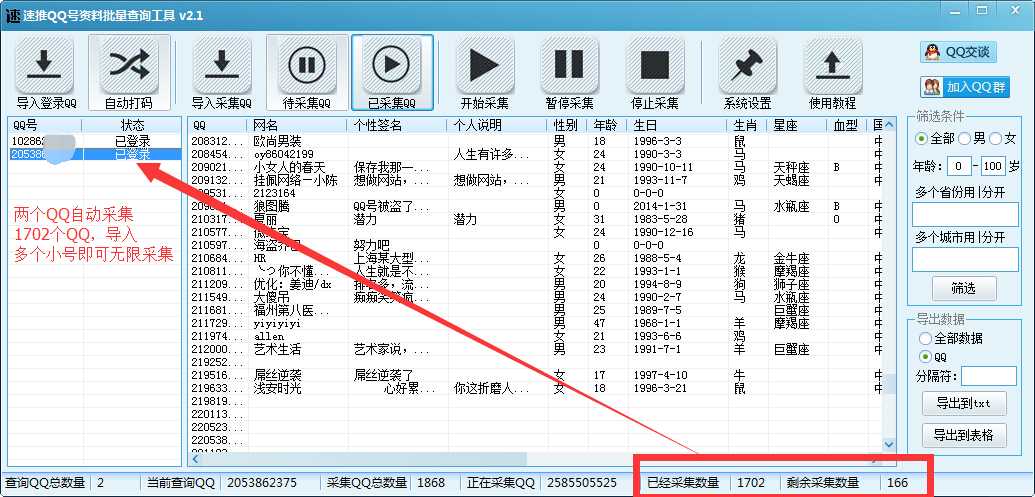Click the QQ交谈 chat button
The image size is (1035, 497).
point(958,52)
